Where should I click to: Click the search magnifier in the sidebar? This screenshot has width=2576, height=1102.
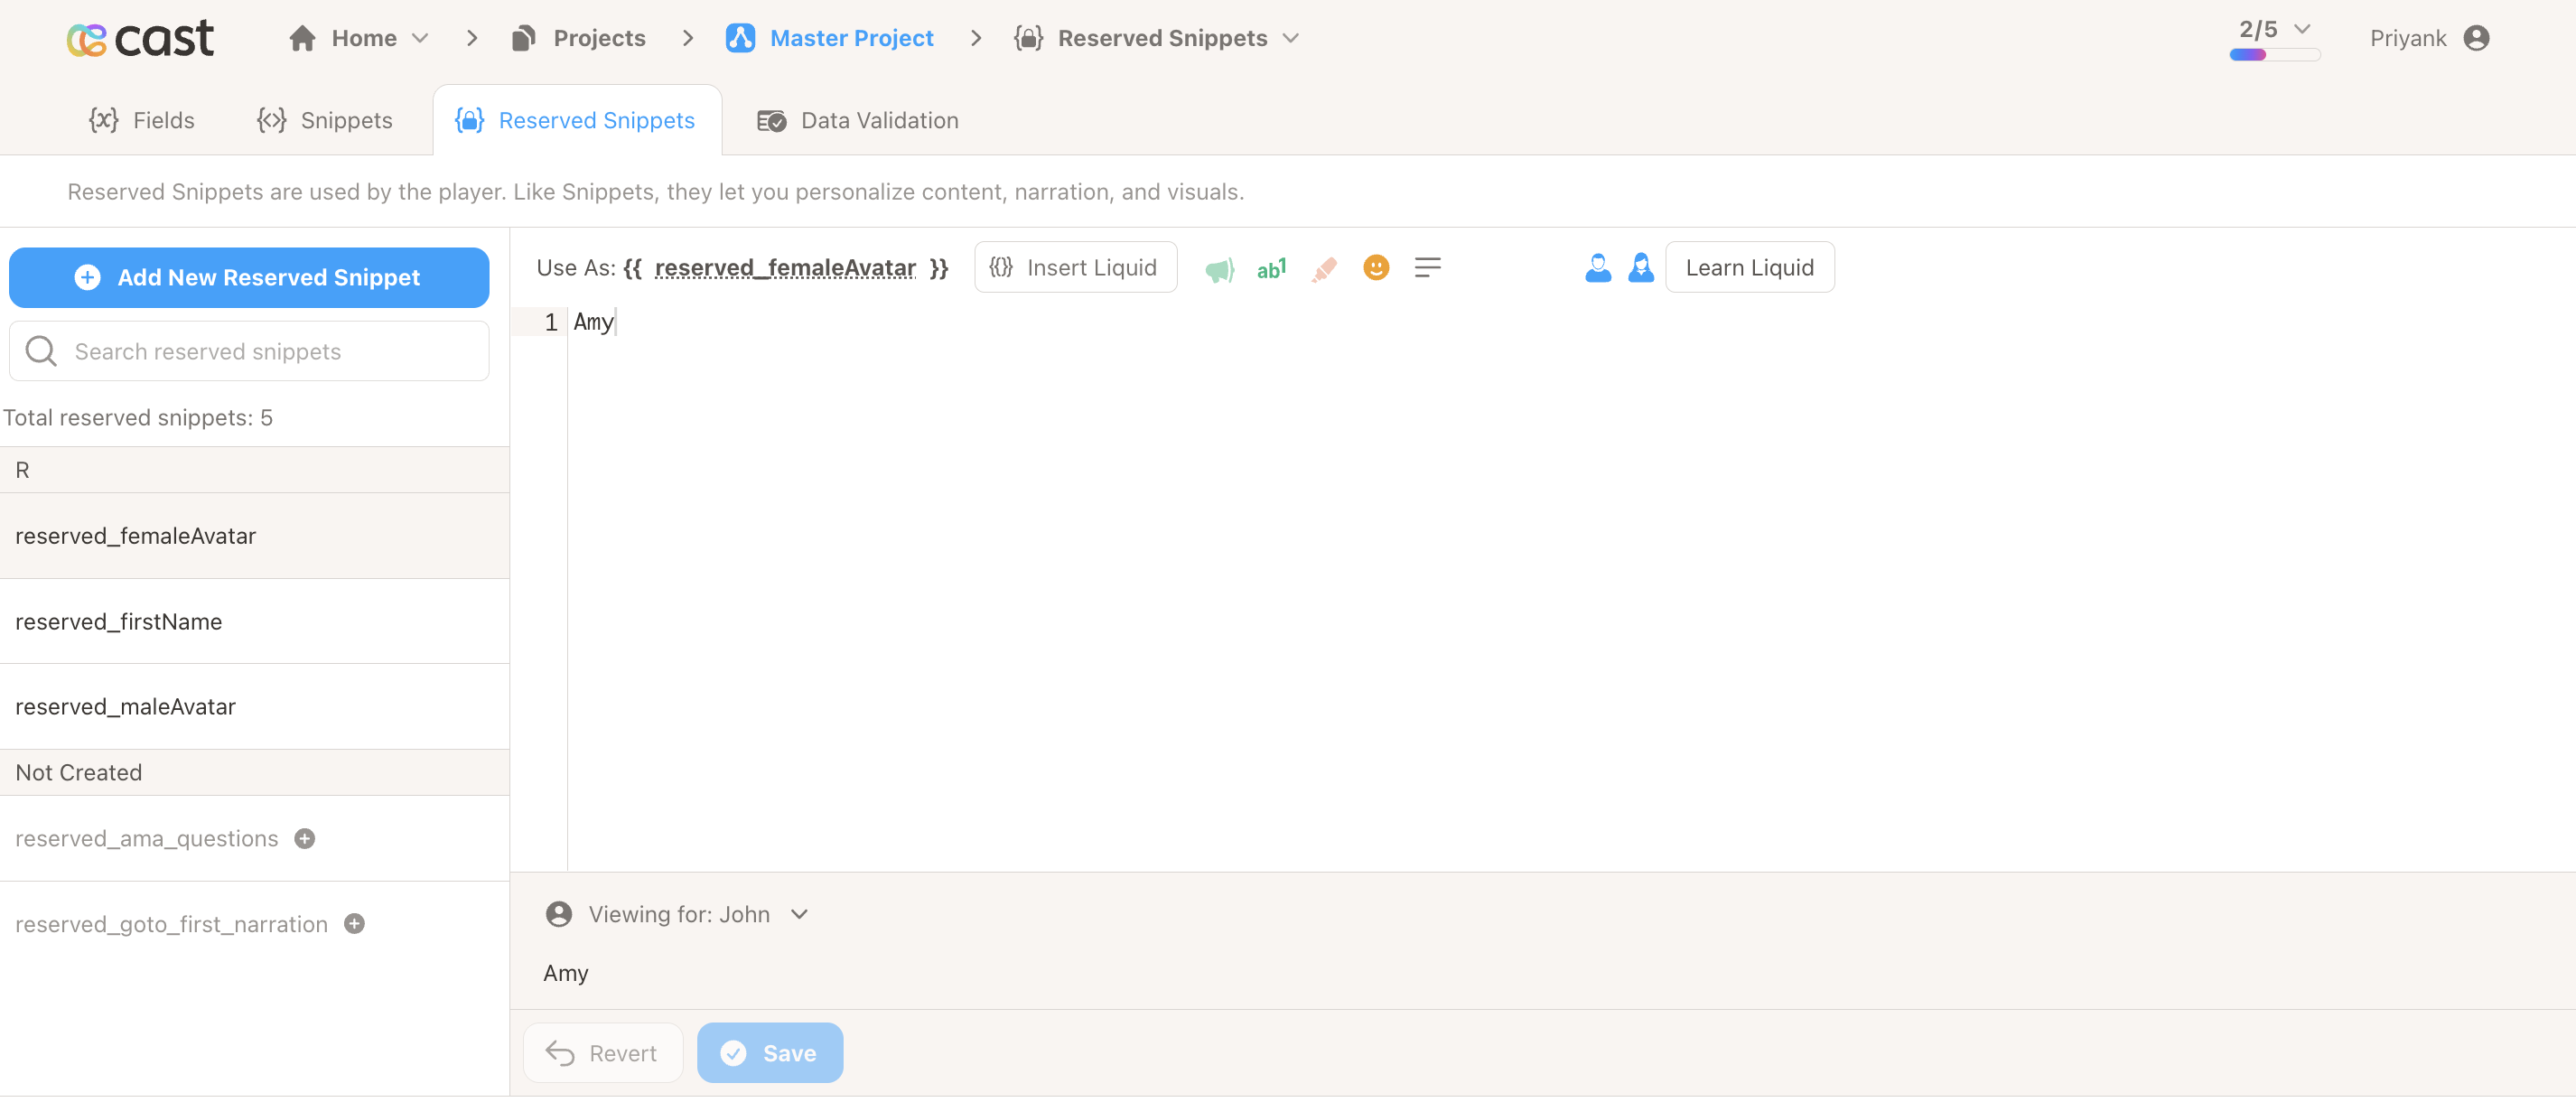tap(40, 351)
